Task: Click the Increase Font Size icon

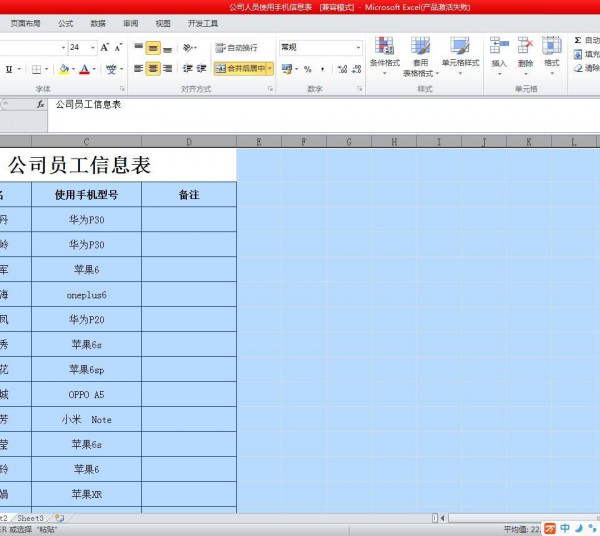Action: (104, 47)
